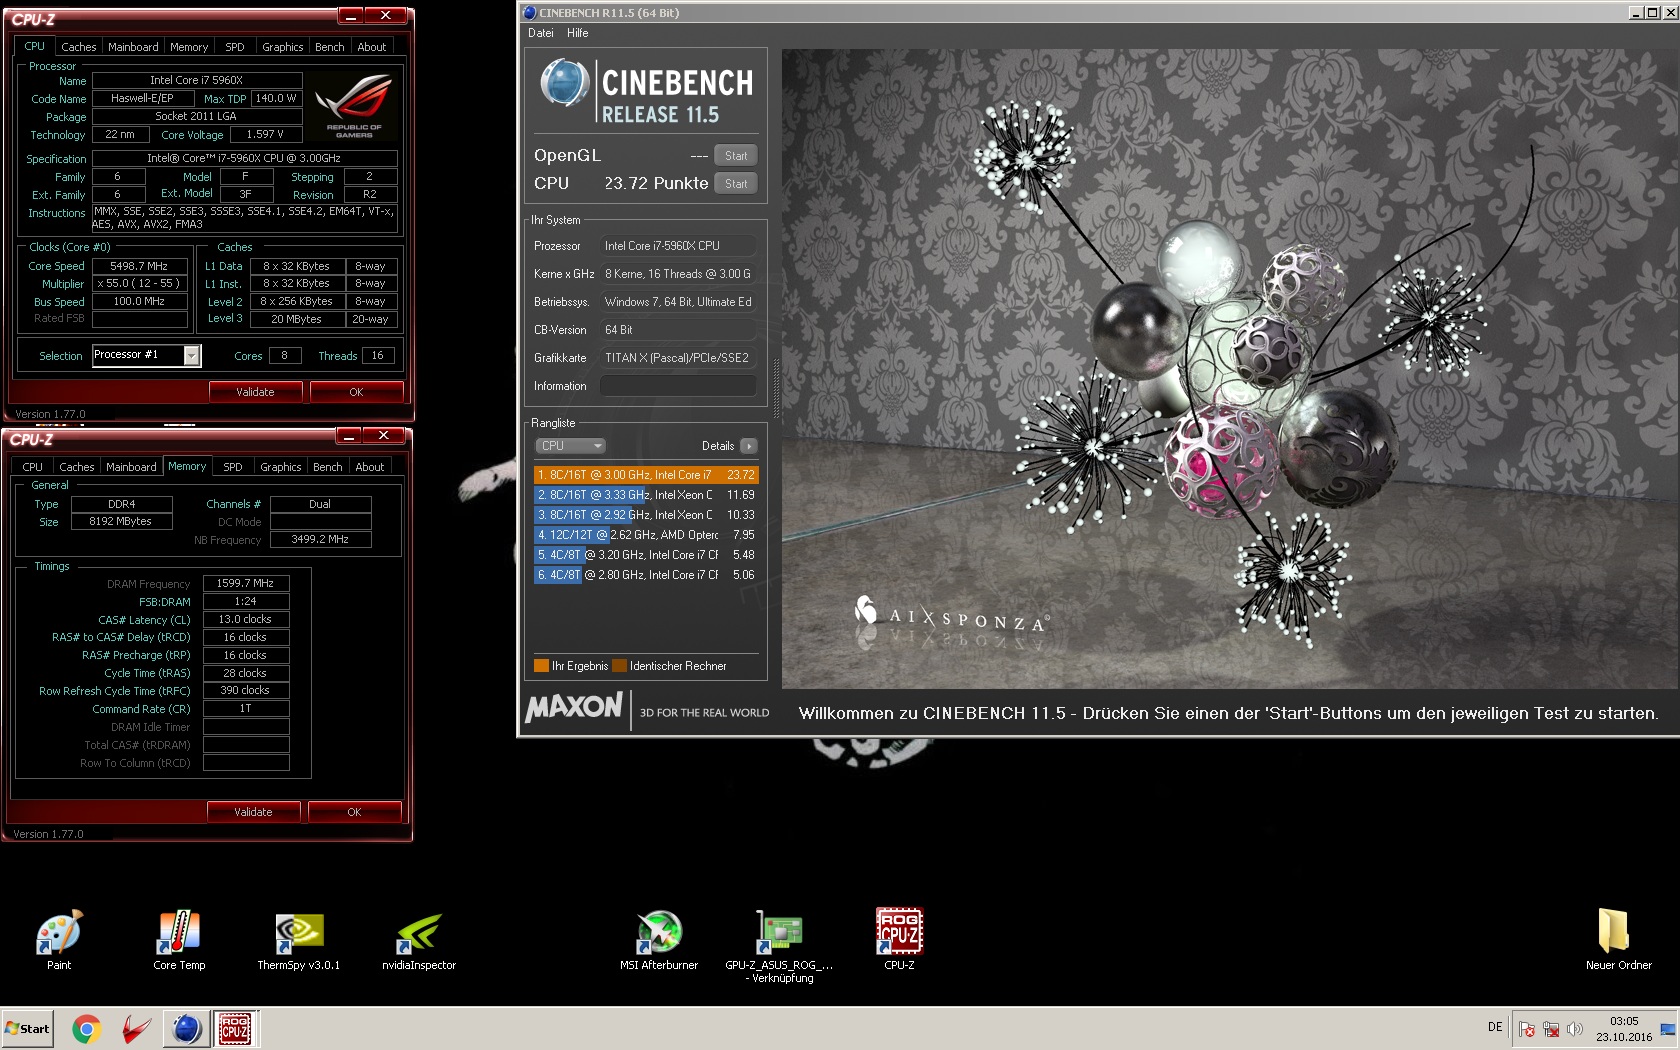Click the rendered Cinebench scene image
Viewport: 1680px width, 1050px height.
(x=1230, y=369)
